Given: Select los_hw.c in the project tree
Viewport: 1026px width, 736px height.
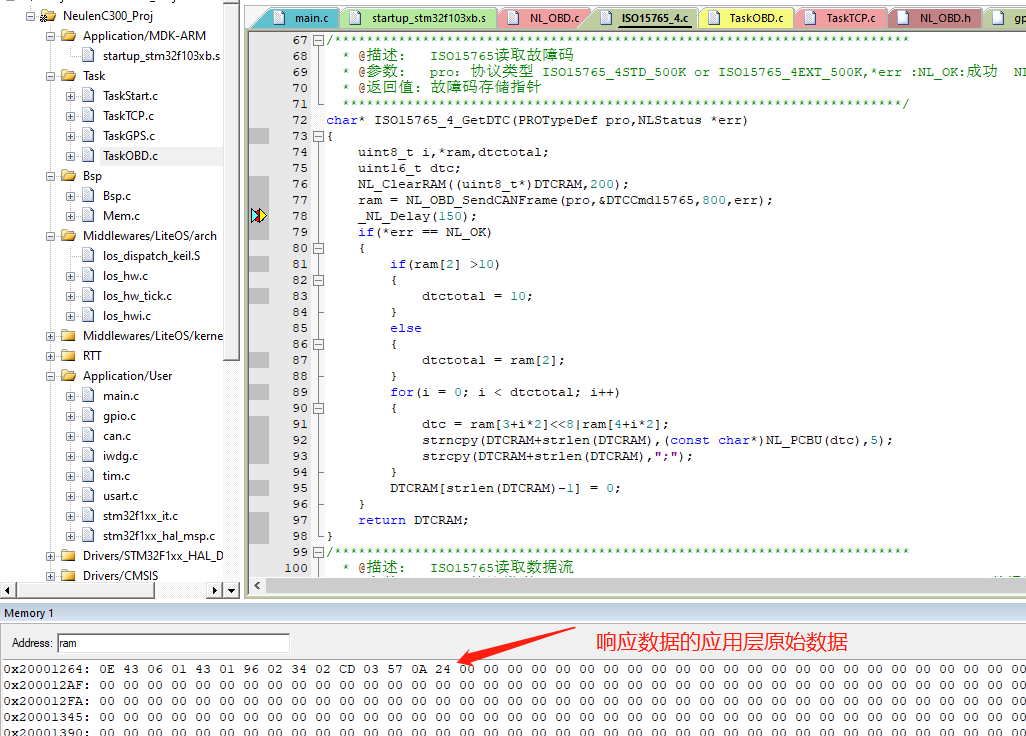Looking at the screenshot, I should coord(125,276).
